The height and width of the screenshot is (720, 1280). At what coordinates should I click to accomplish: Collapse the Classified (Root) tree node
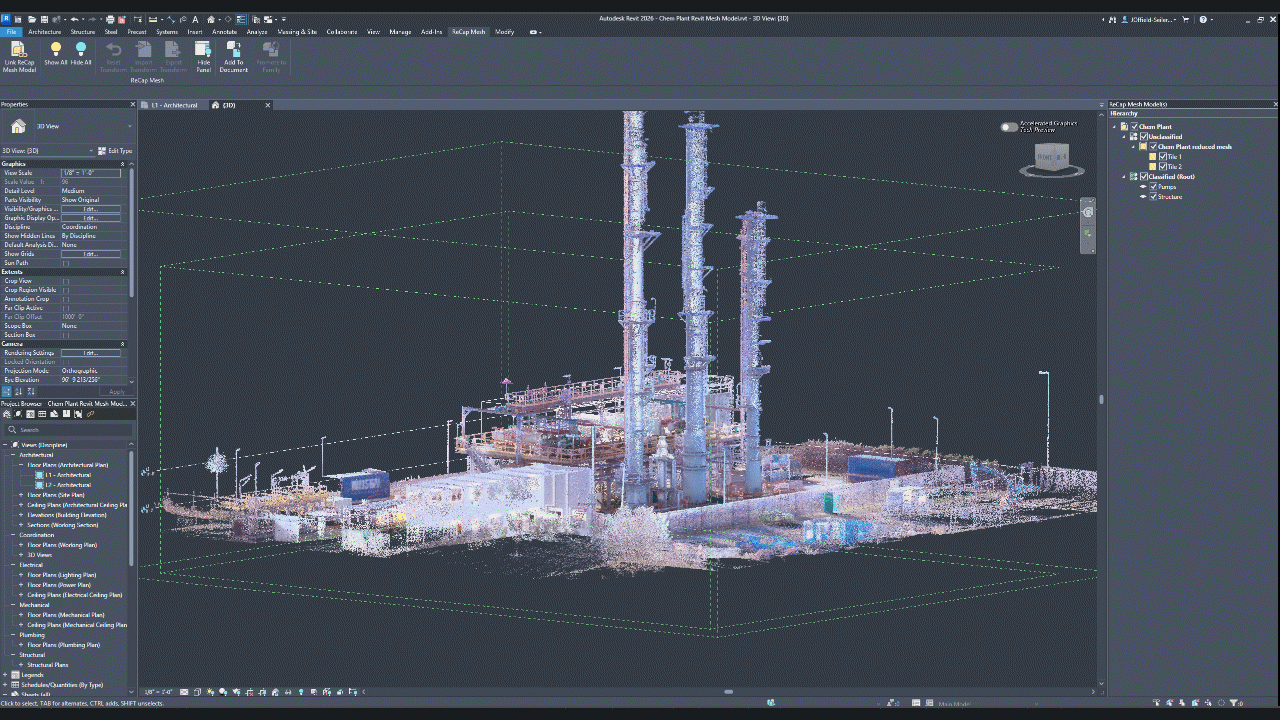1124,177
